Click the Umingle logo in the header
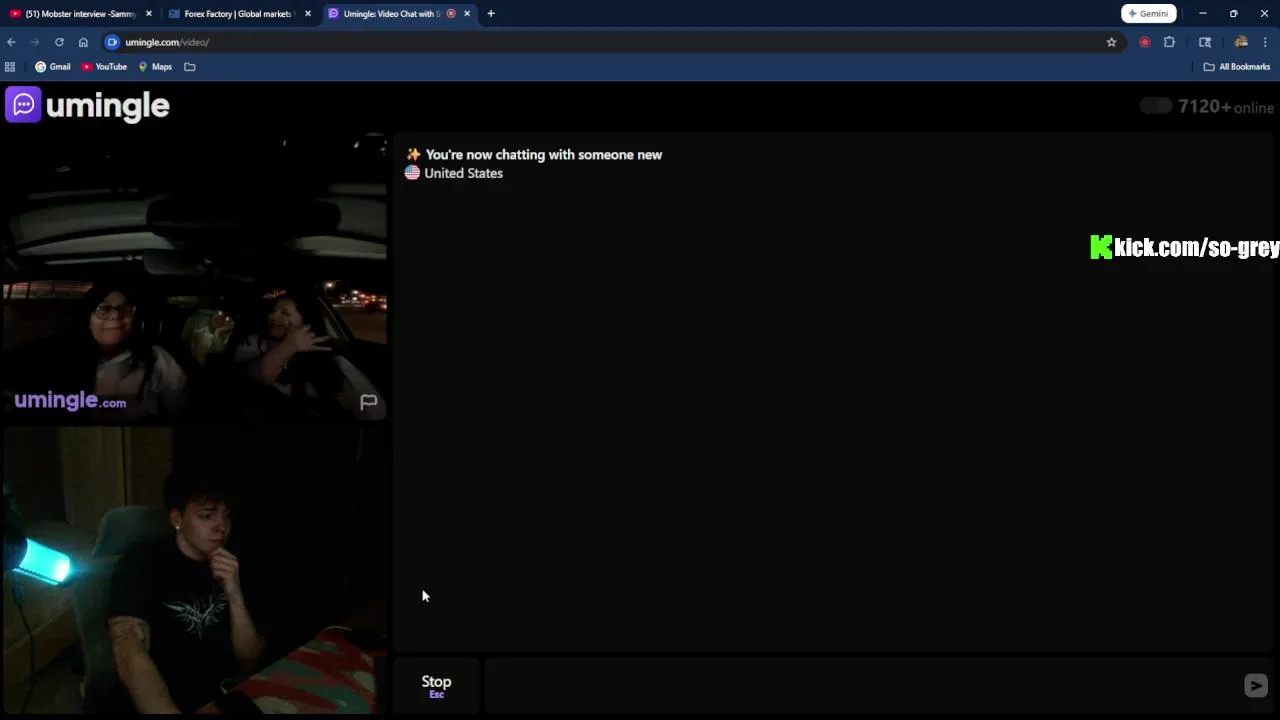This screenshot has width=1280, height=720. click(88, 105)
